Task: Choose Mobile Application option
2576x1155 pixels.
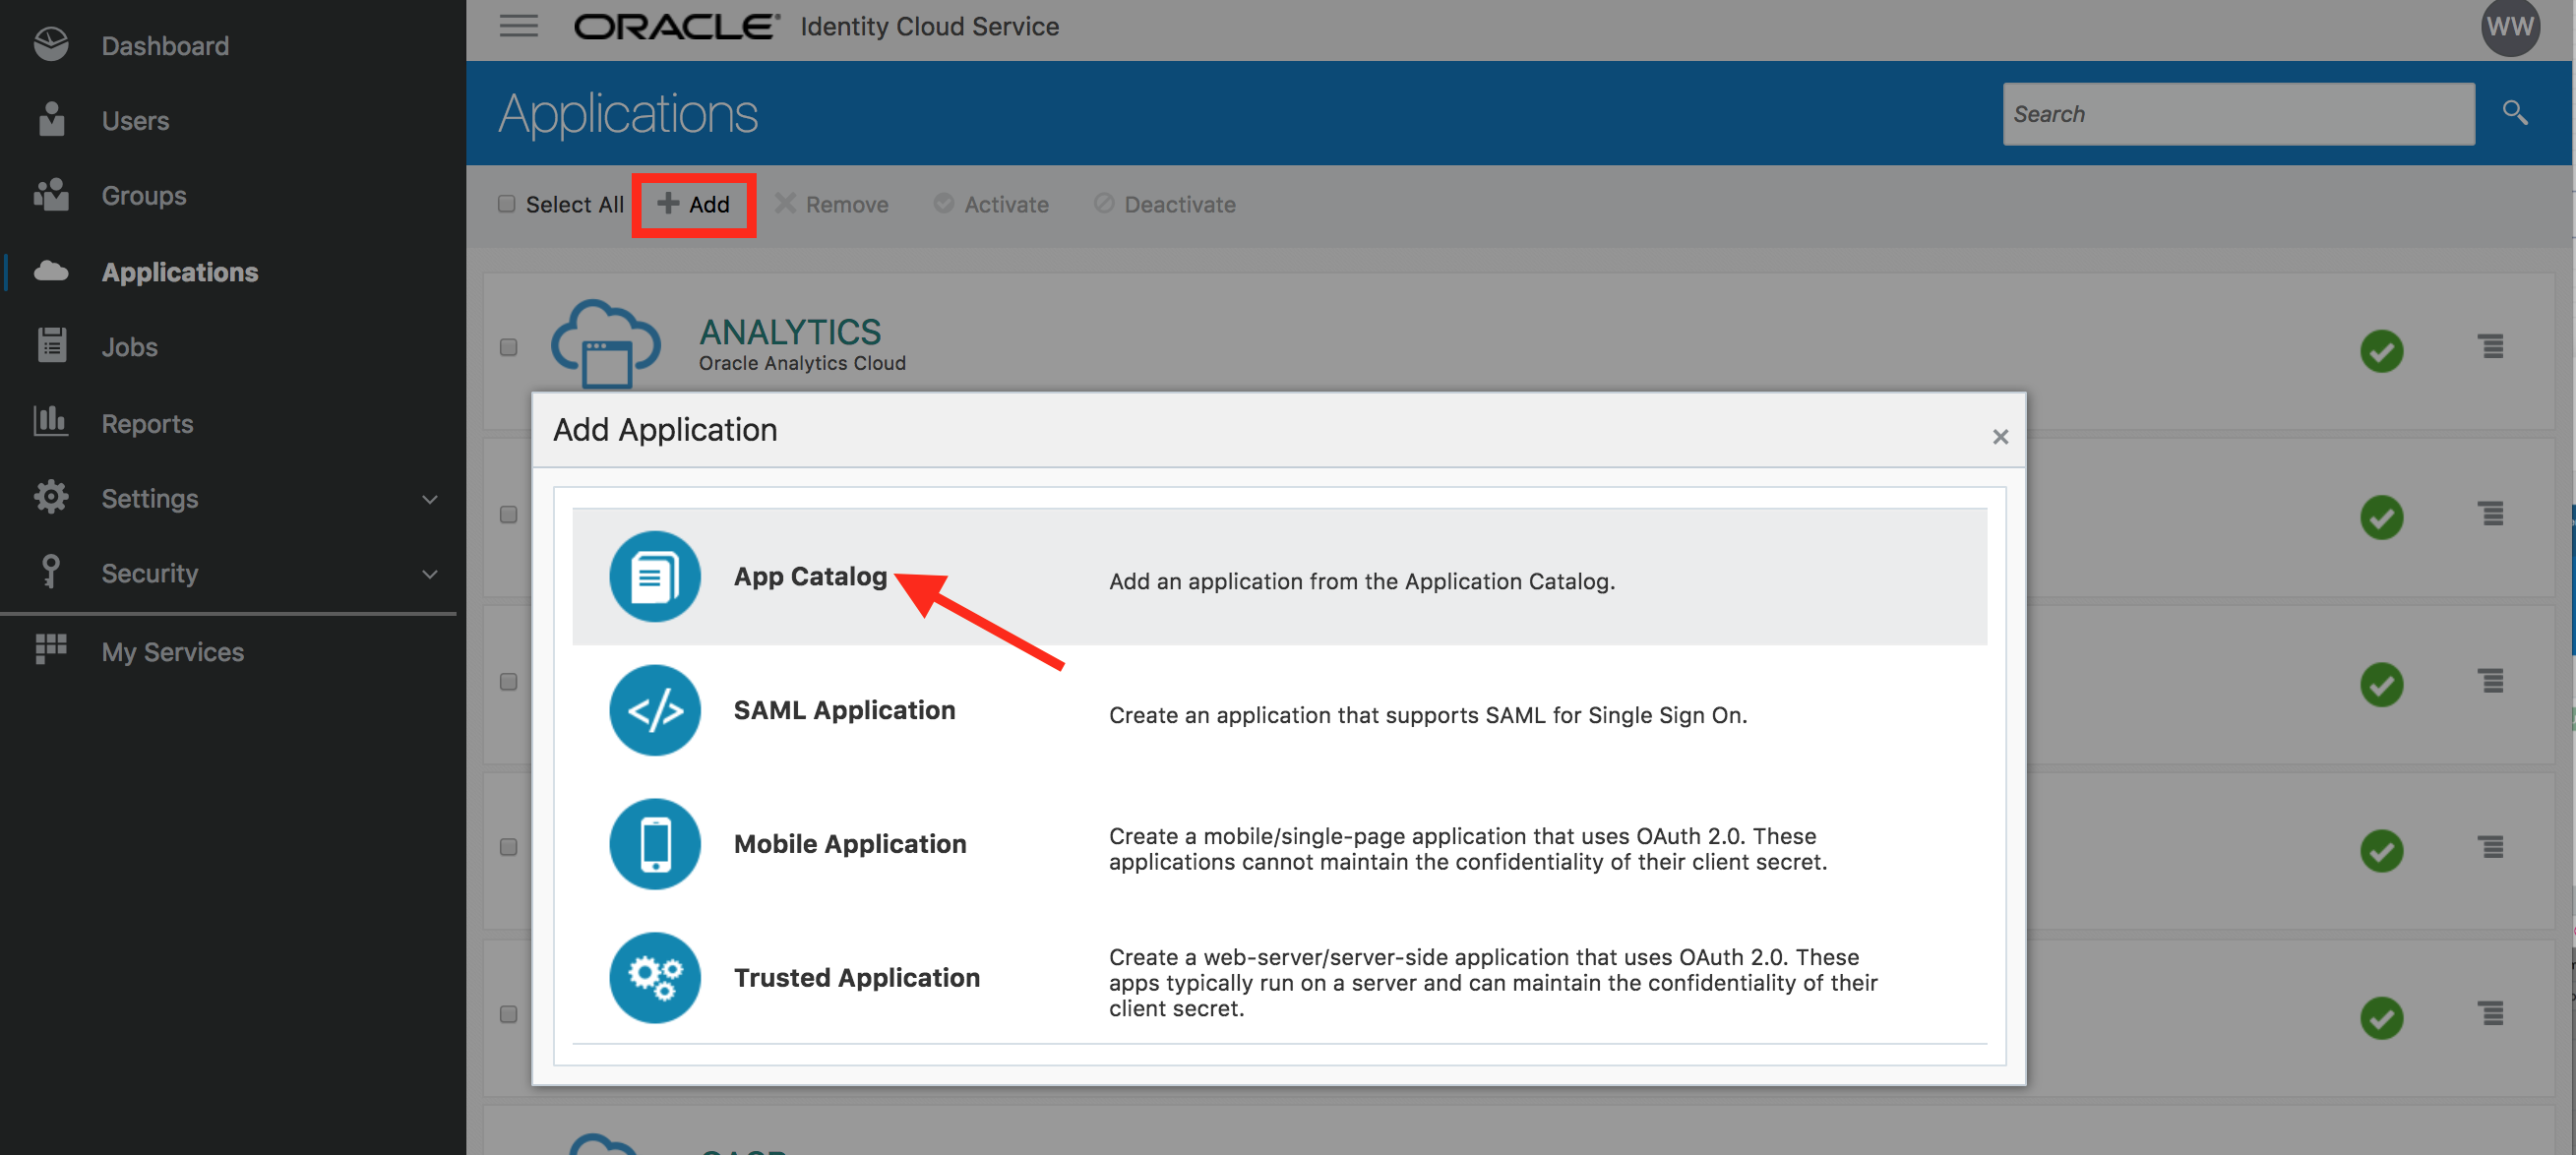Action: [x=1279, y=844]
